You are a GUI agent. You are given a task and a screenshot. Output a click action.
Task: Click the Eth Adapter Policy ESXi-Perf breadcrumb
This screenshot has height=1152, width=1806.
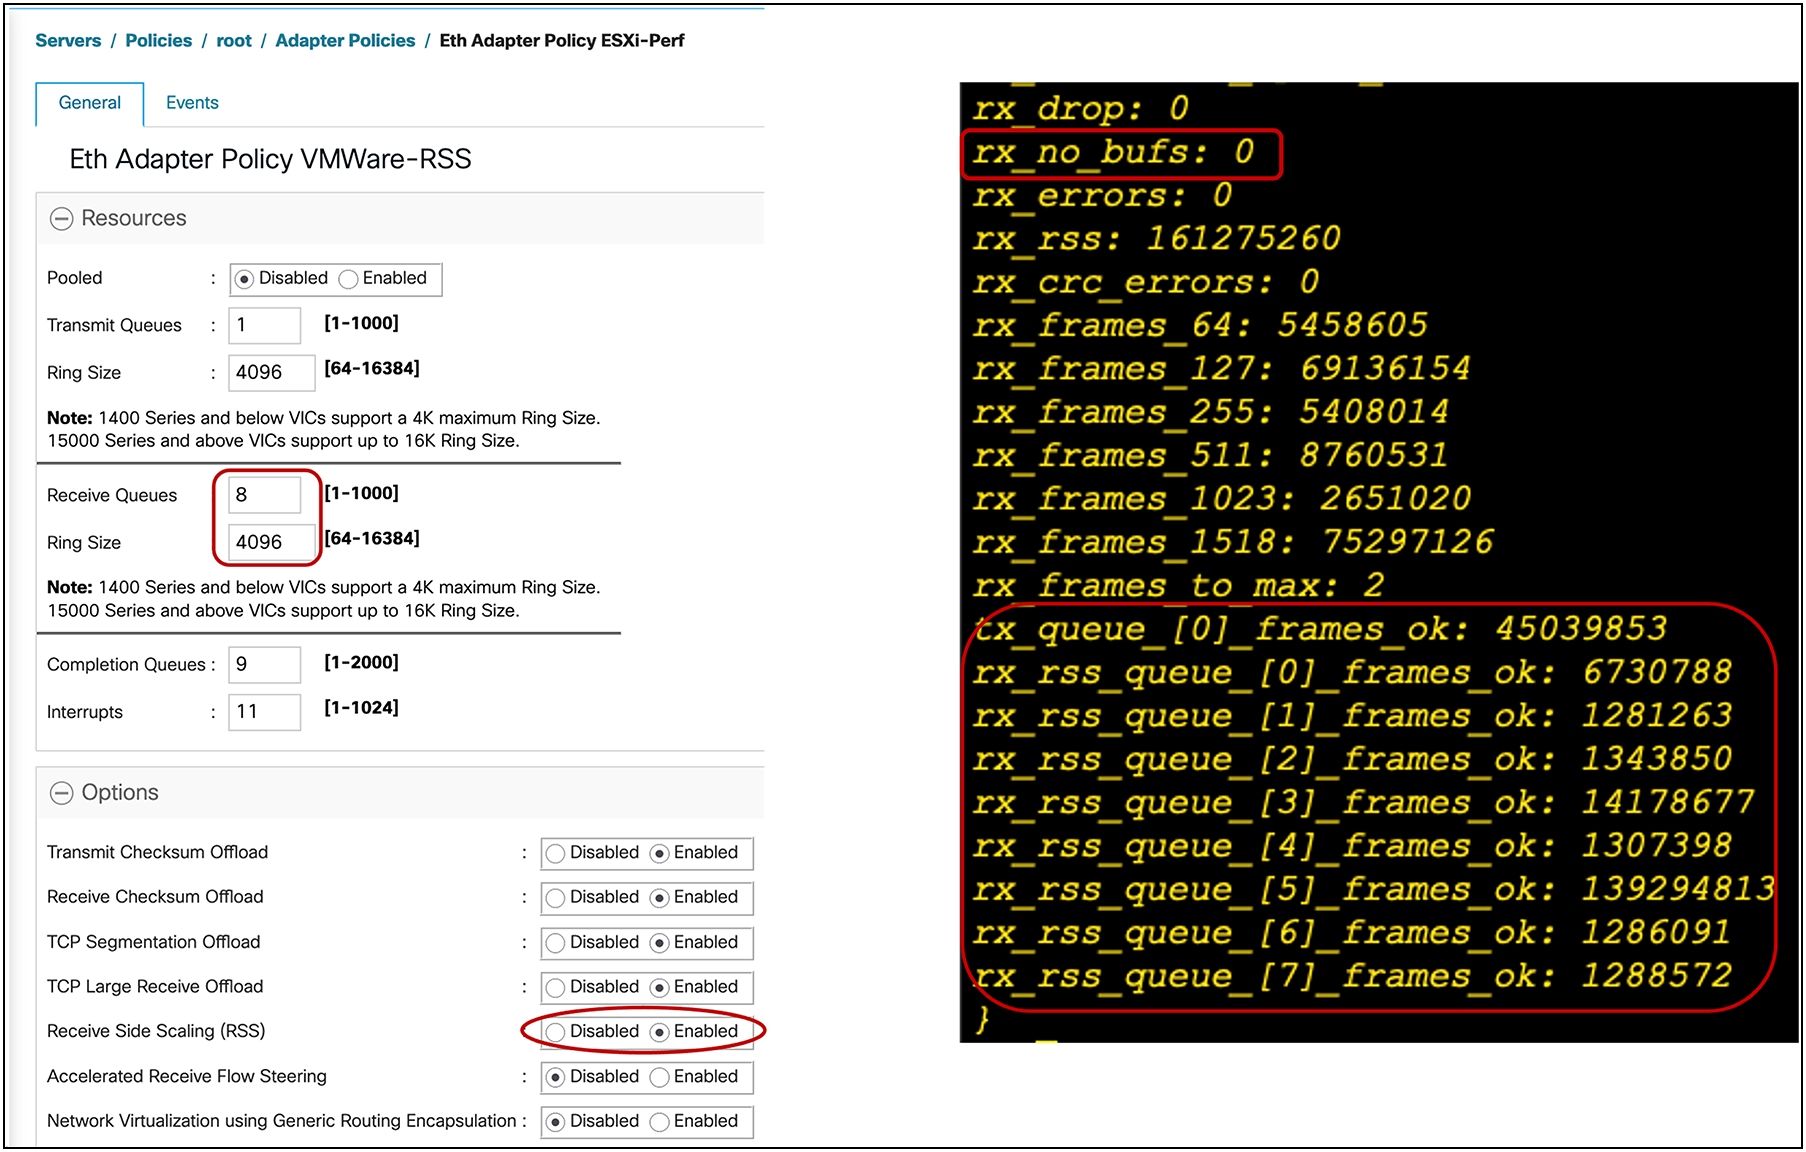click(562, 41)
